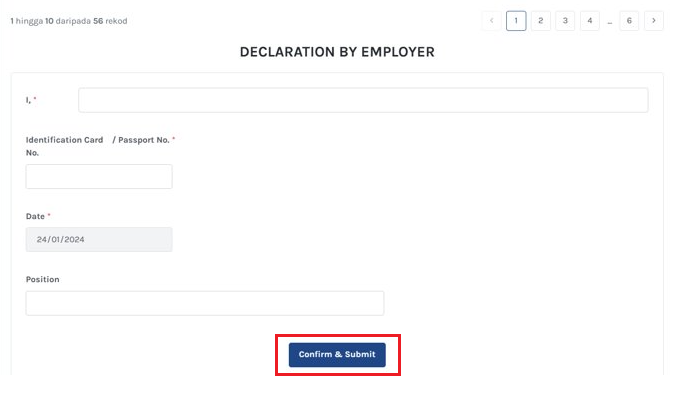Focus the Position text field

coord(205,303)
